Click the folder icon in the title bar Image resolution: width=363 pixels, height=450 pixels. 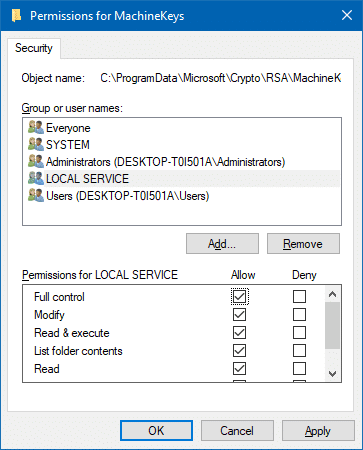click(x=16, y=16)
